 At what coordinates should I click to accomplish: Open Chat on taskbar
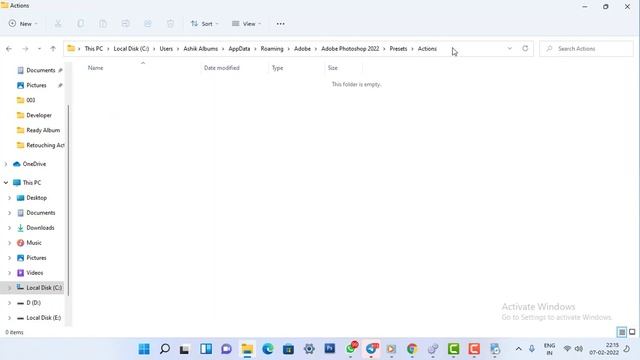[x=226, y=349]
